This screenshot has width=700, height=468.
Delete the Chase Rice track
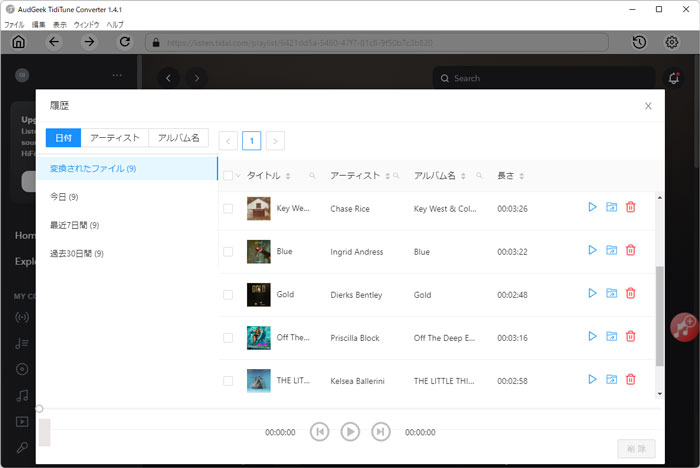tap(630, 207)
